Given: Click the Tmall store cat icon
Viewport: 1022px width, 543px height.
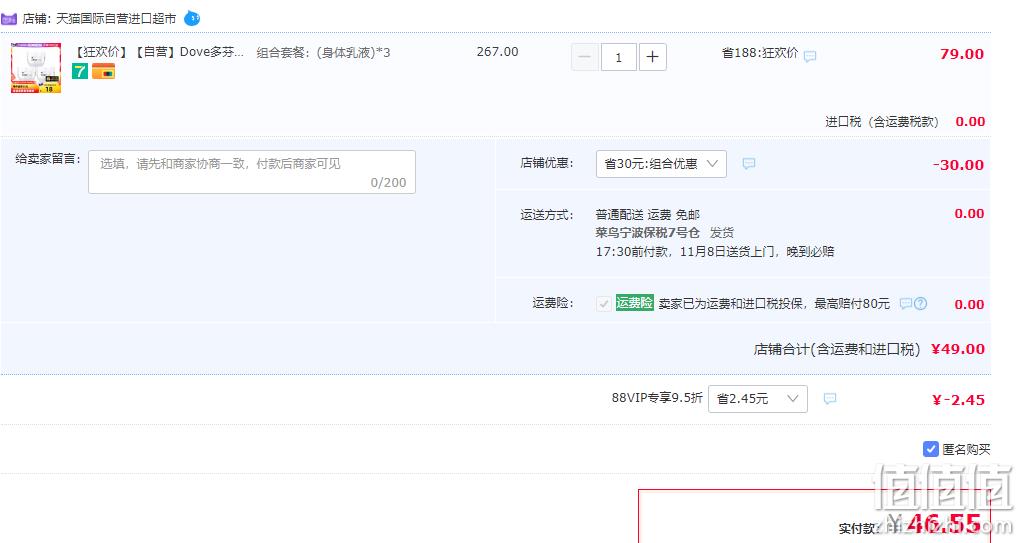Looking at the screenshot, I should 9,19.
